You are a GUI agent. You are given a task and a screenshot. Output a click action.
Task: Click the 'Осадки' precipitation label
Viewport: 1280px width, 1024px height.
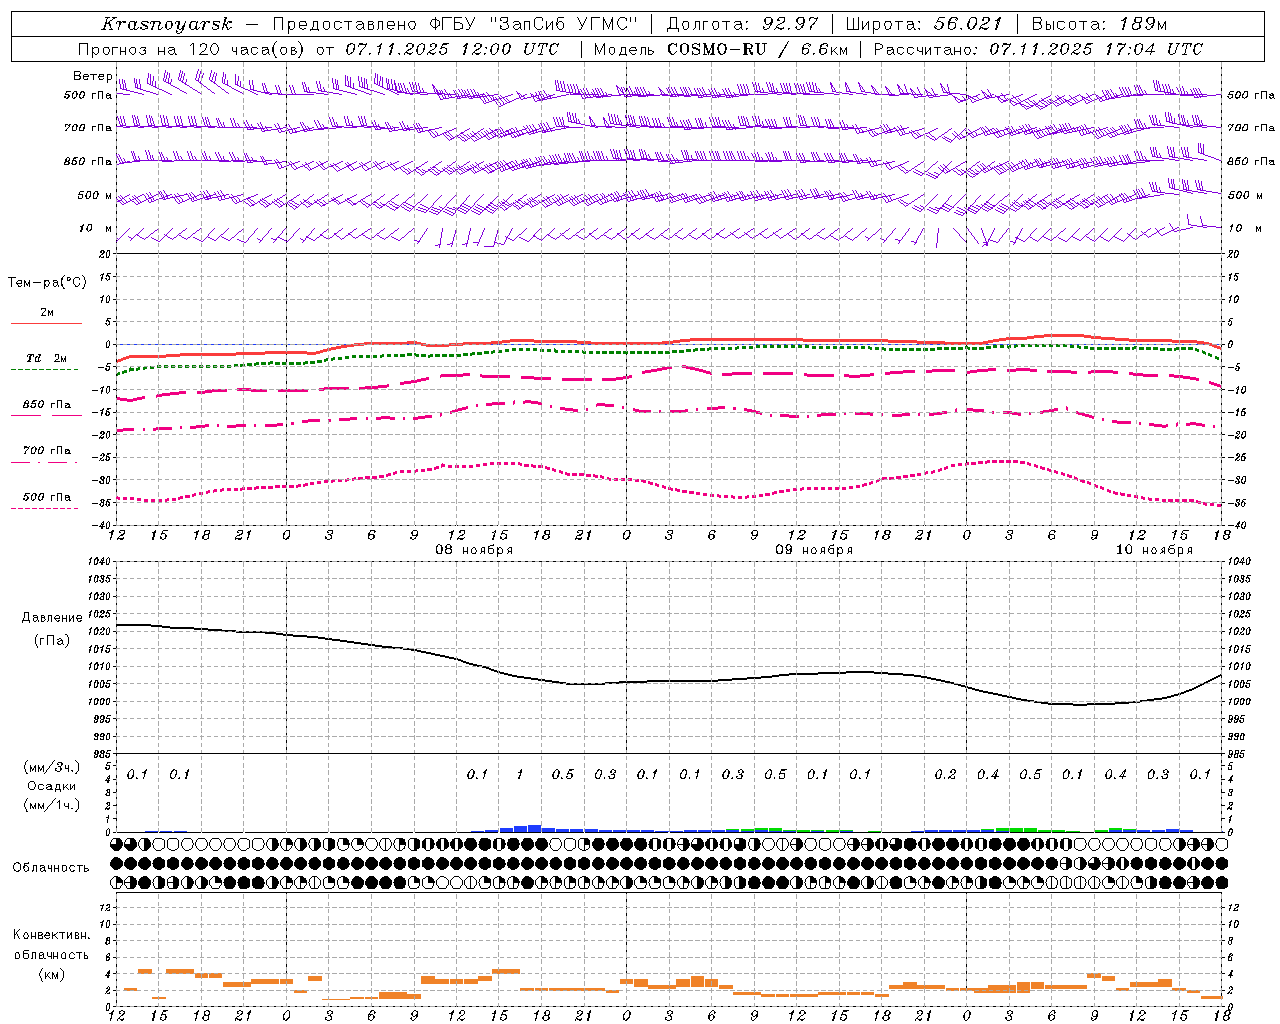tap(52, 786)
